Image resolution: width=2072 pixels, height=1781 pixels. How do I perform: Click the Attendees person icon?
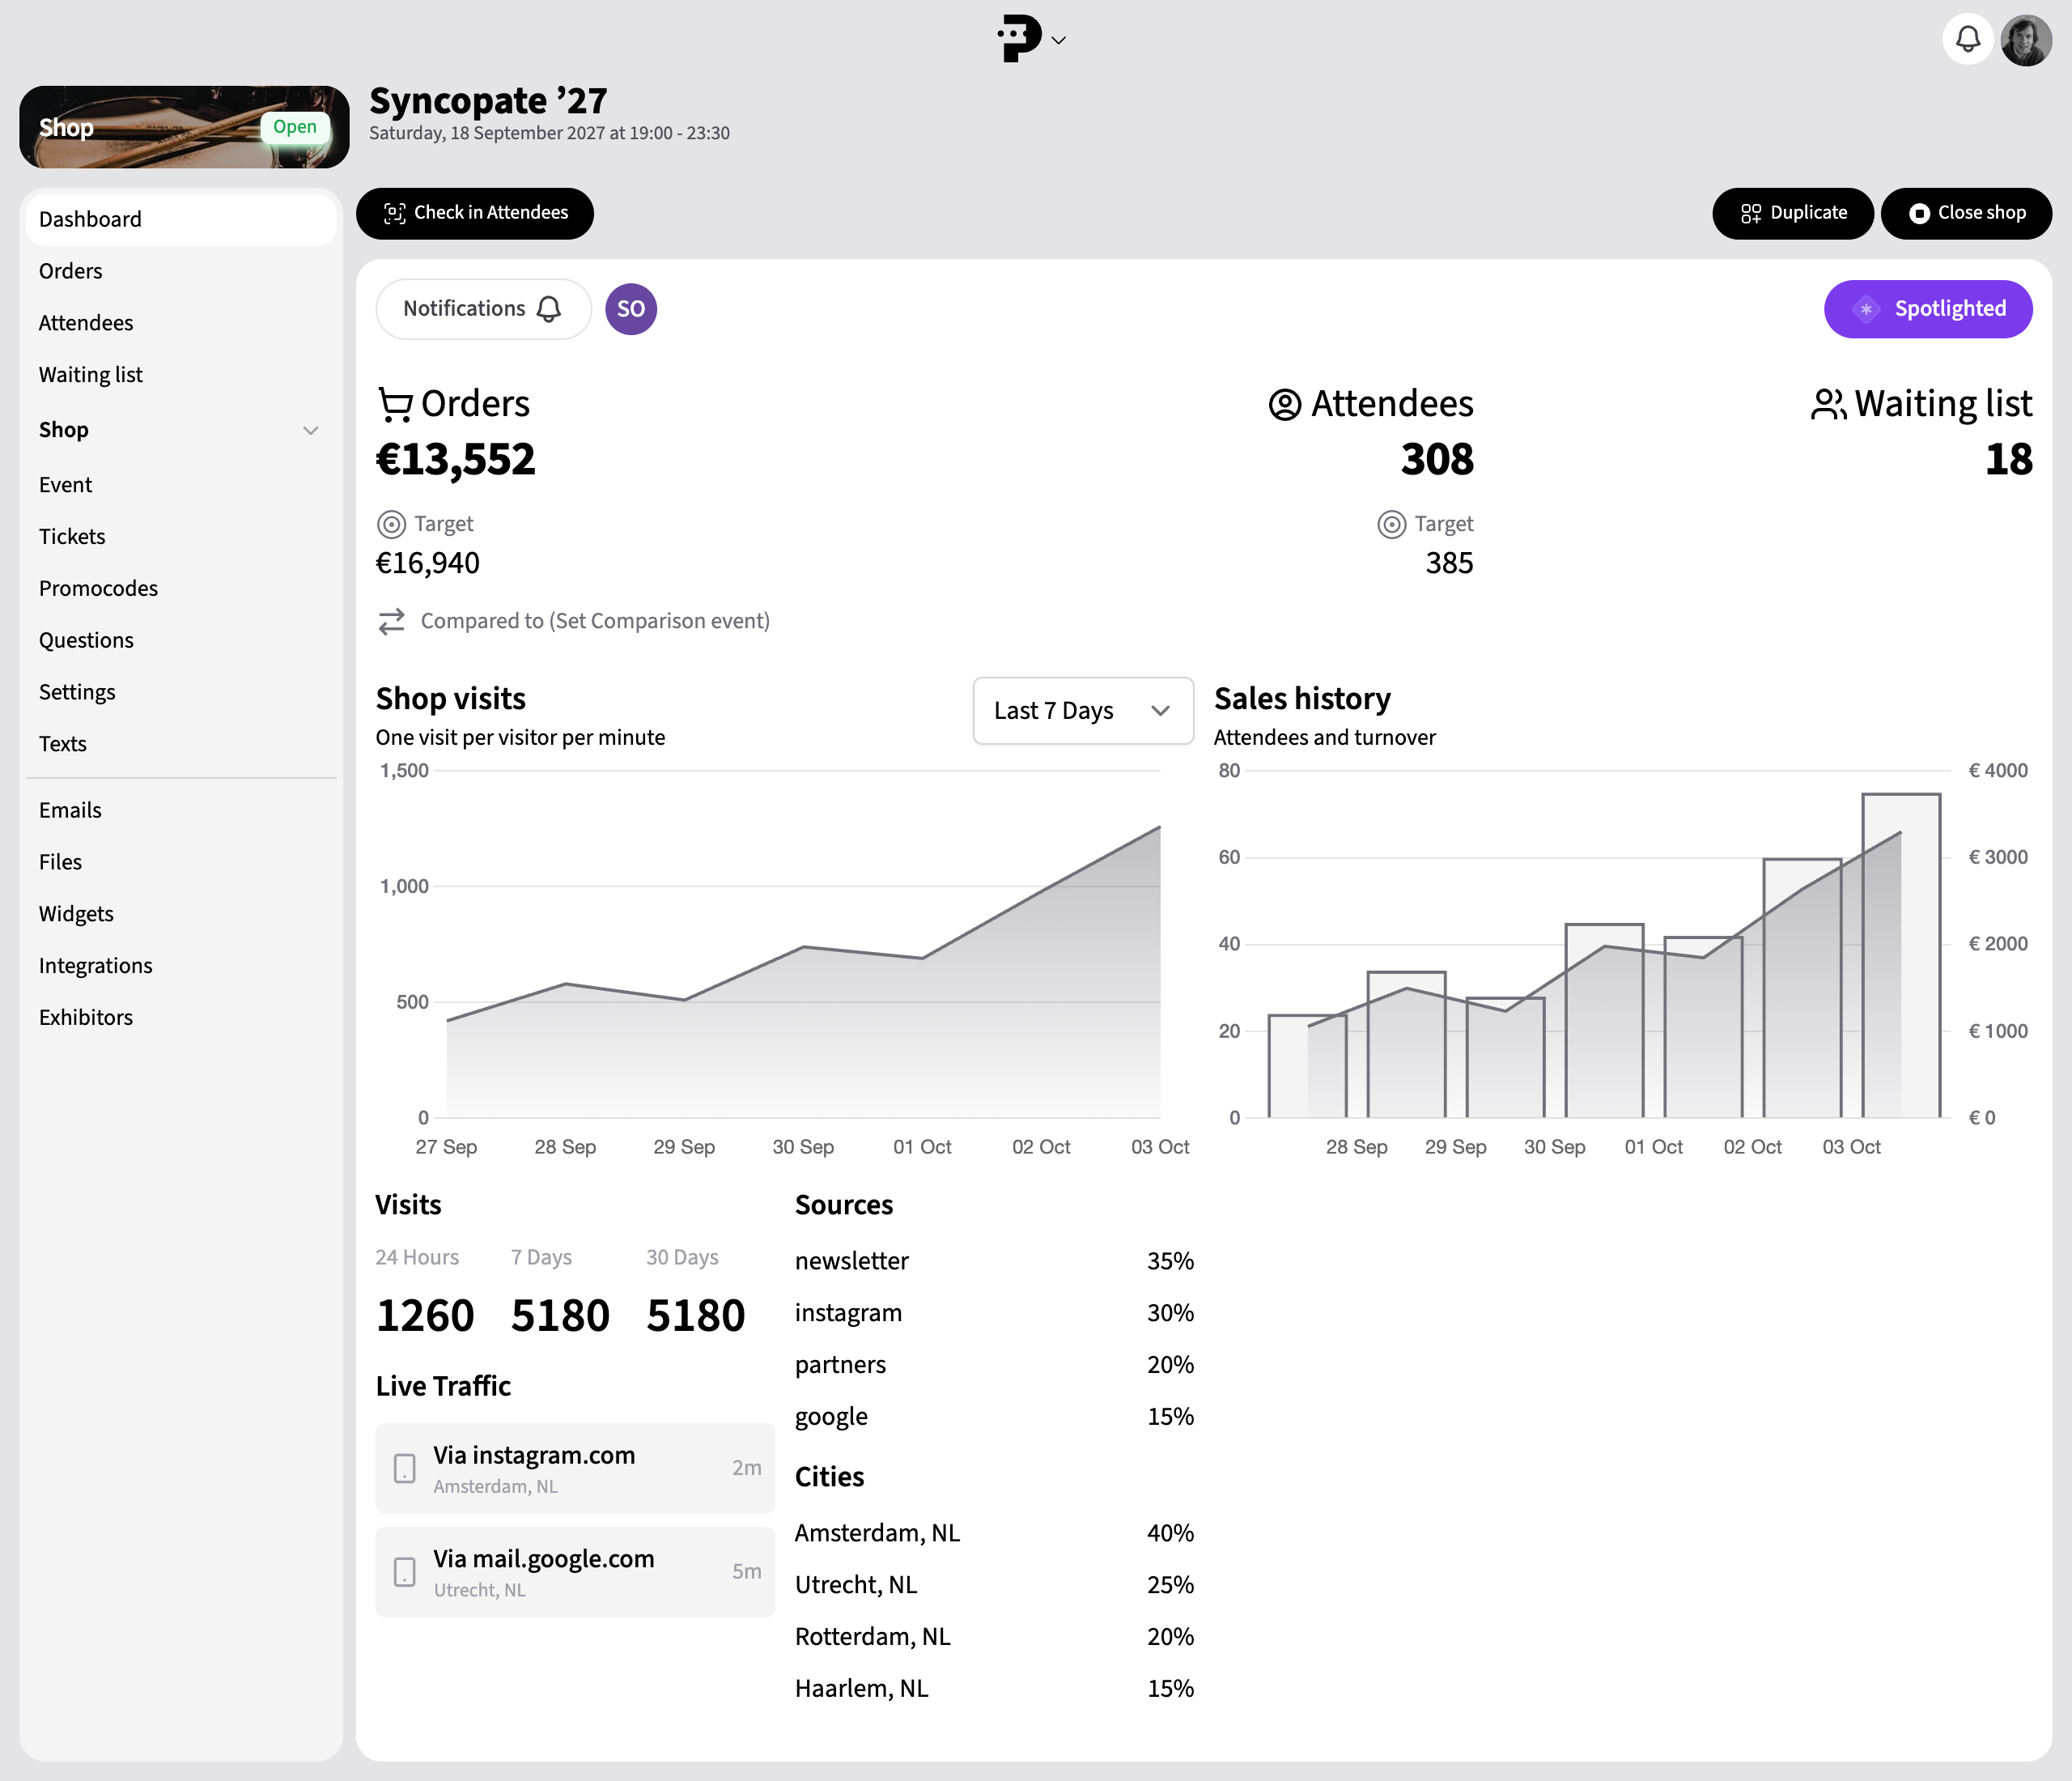click(x=1285, y=404)
